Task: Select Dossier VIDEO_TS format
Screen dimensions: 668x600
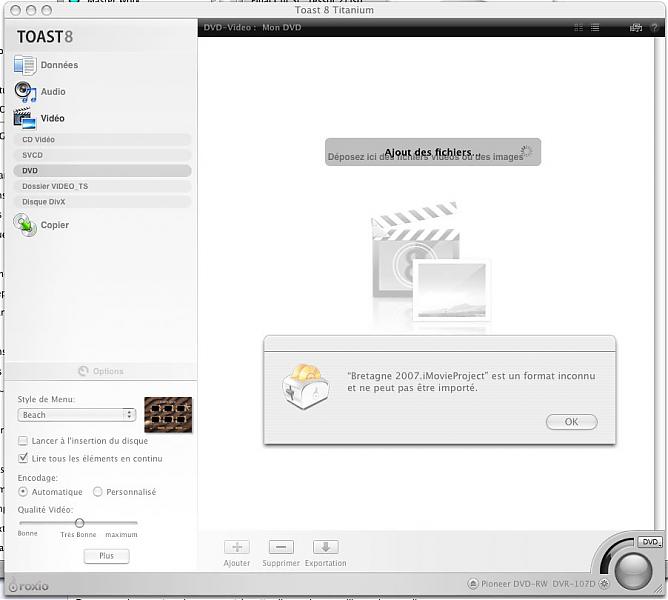Action: [x=102, y=186]
